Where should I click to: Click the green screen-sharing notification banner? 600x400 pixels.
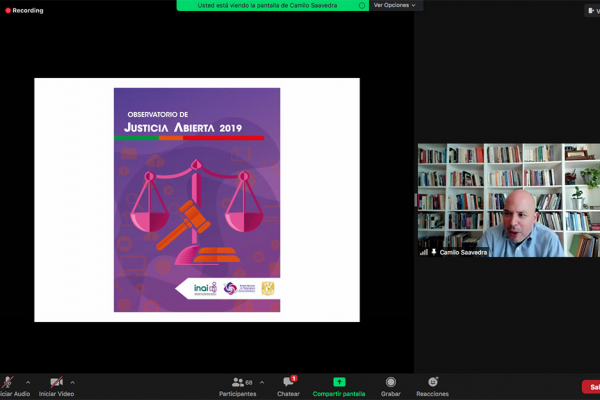272,5
